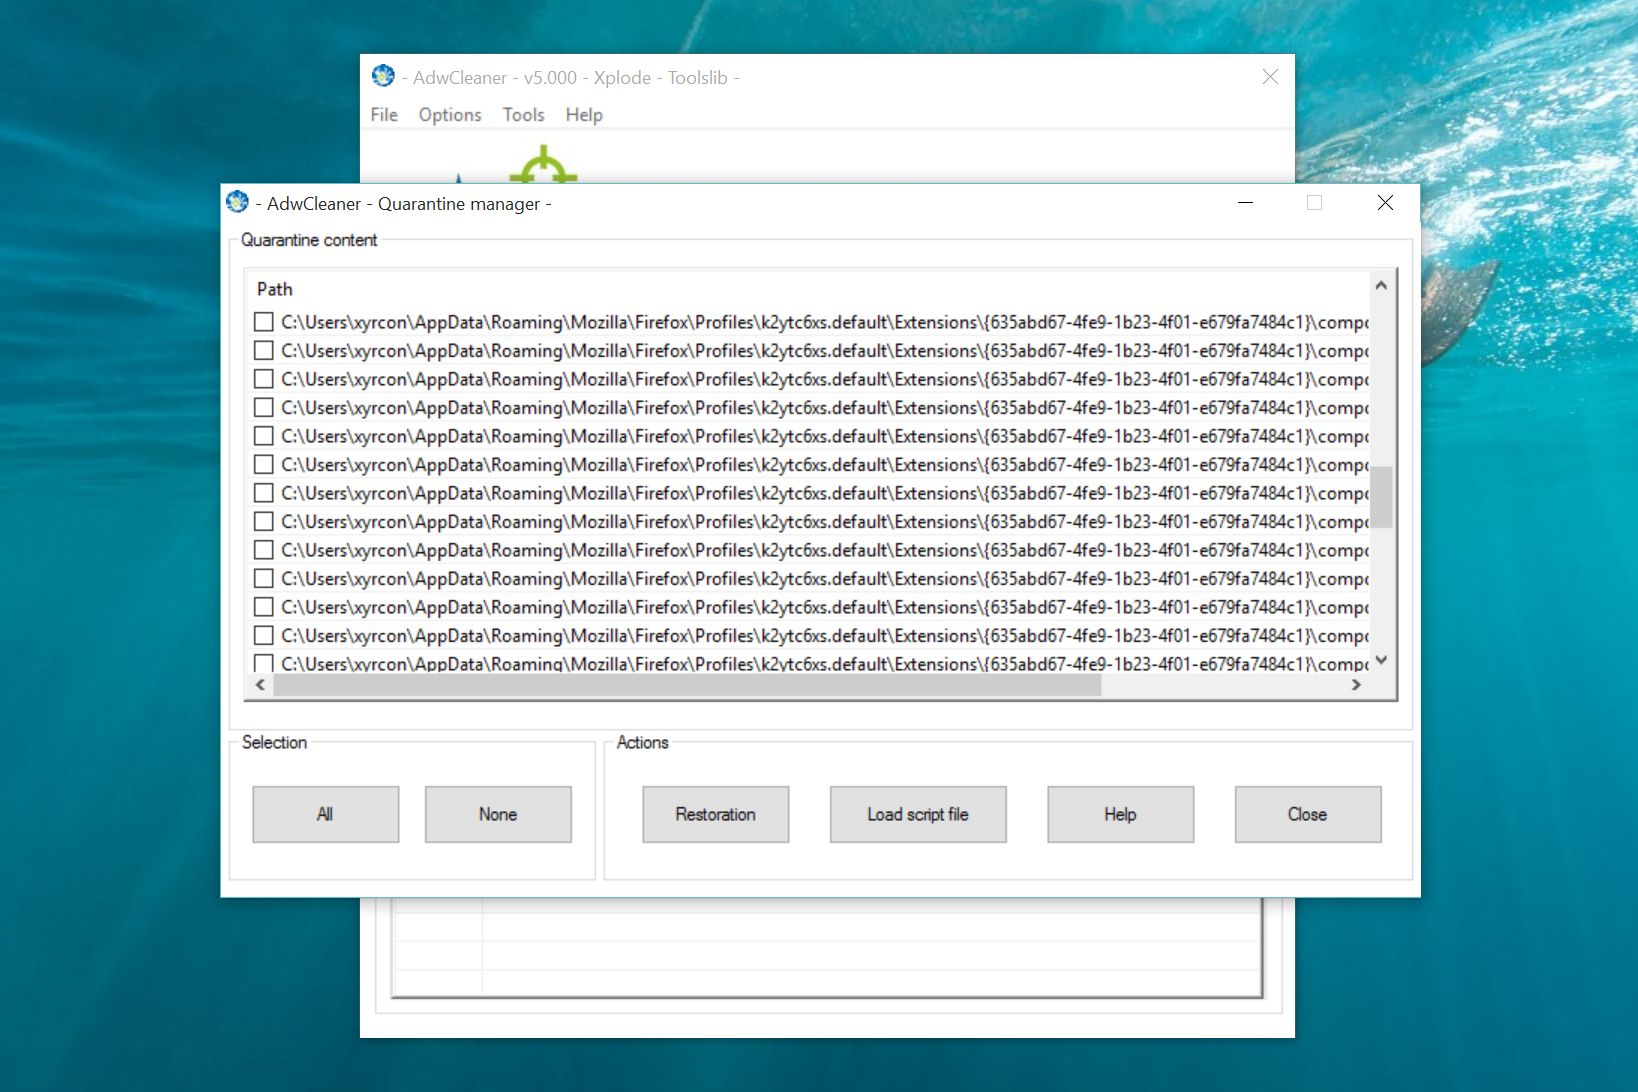Open the Help menu in the main window menu bar
This screenshot has width=1638, height=1092.
(x=584, y=115)
